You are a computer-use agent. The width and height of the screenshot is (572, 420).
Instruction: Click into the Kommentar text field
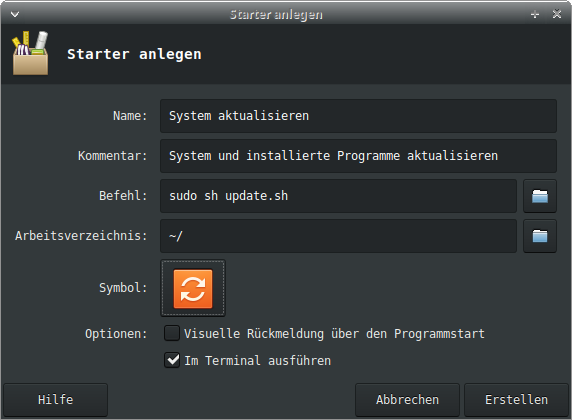358,156
